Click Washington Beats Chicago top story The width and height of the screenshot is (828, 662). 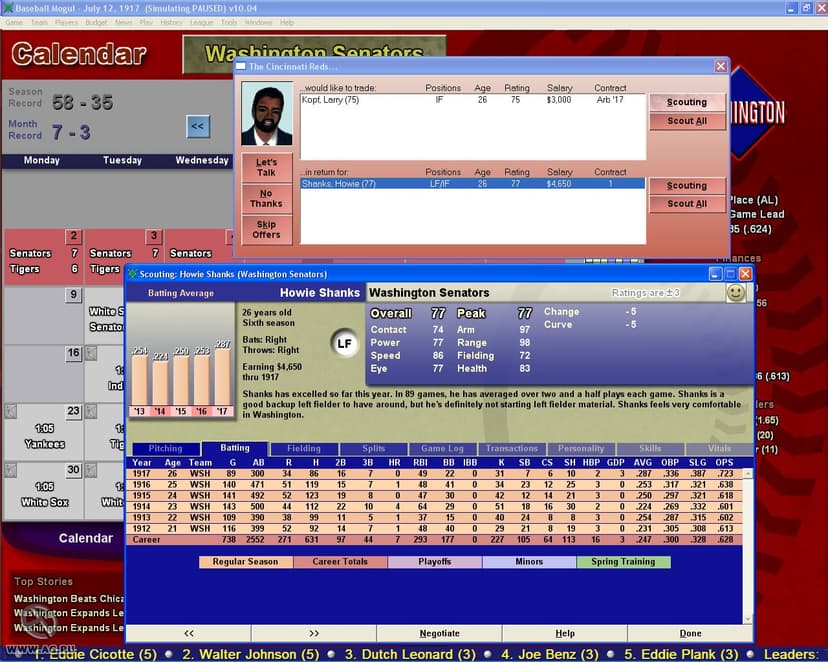click(69, 599)
